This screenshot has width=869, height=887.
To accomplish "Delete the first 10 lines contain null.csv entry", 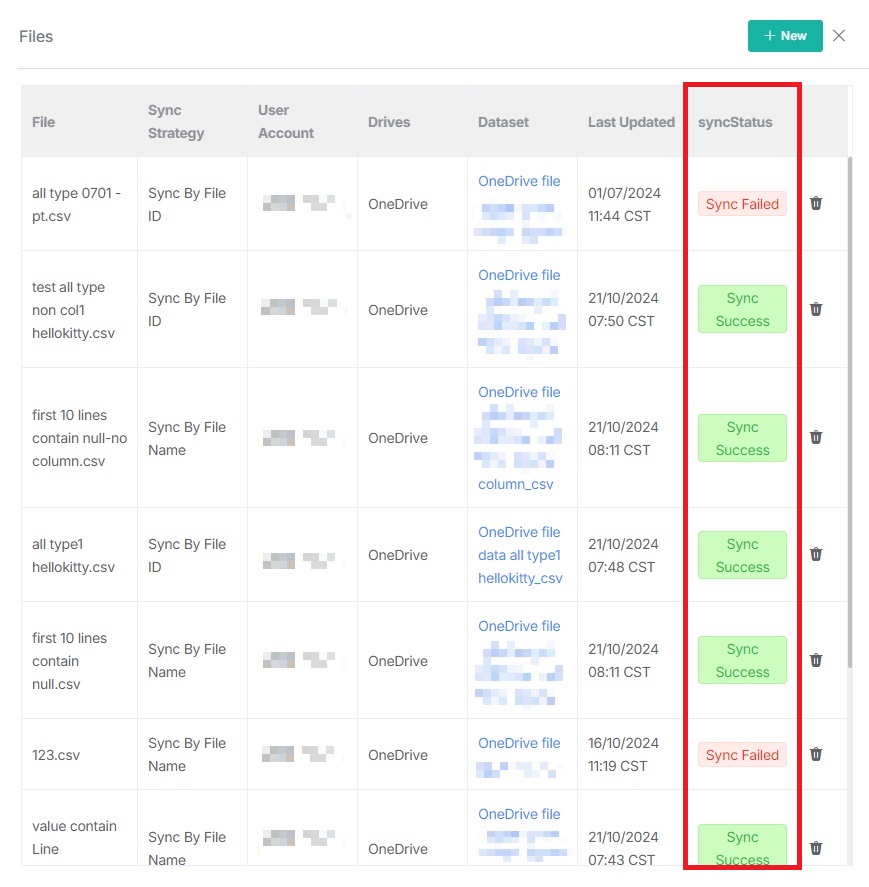I will 816,661.
